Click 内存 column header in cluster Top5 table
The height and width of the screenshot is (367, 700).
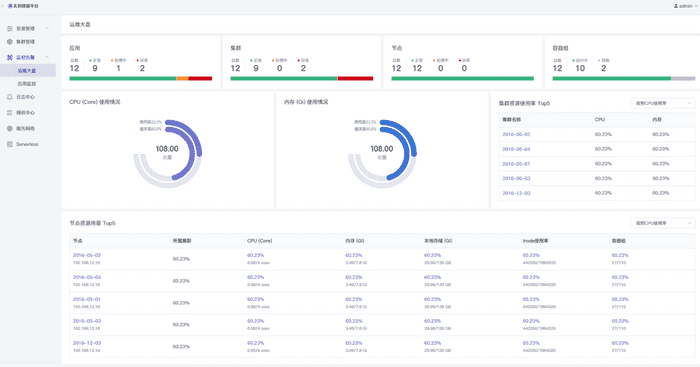click(x=657, y=120)
